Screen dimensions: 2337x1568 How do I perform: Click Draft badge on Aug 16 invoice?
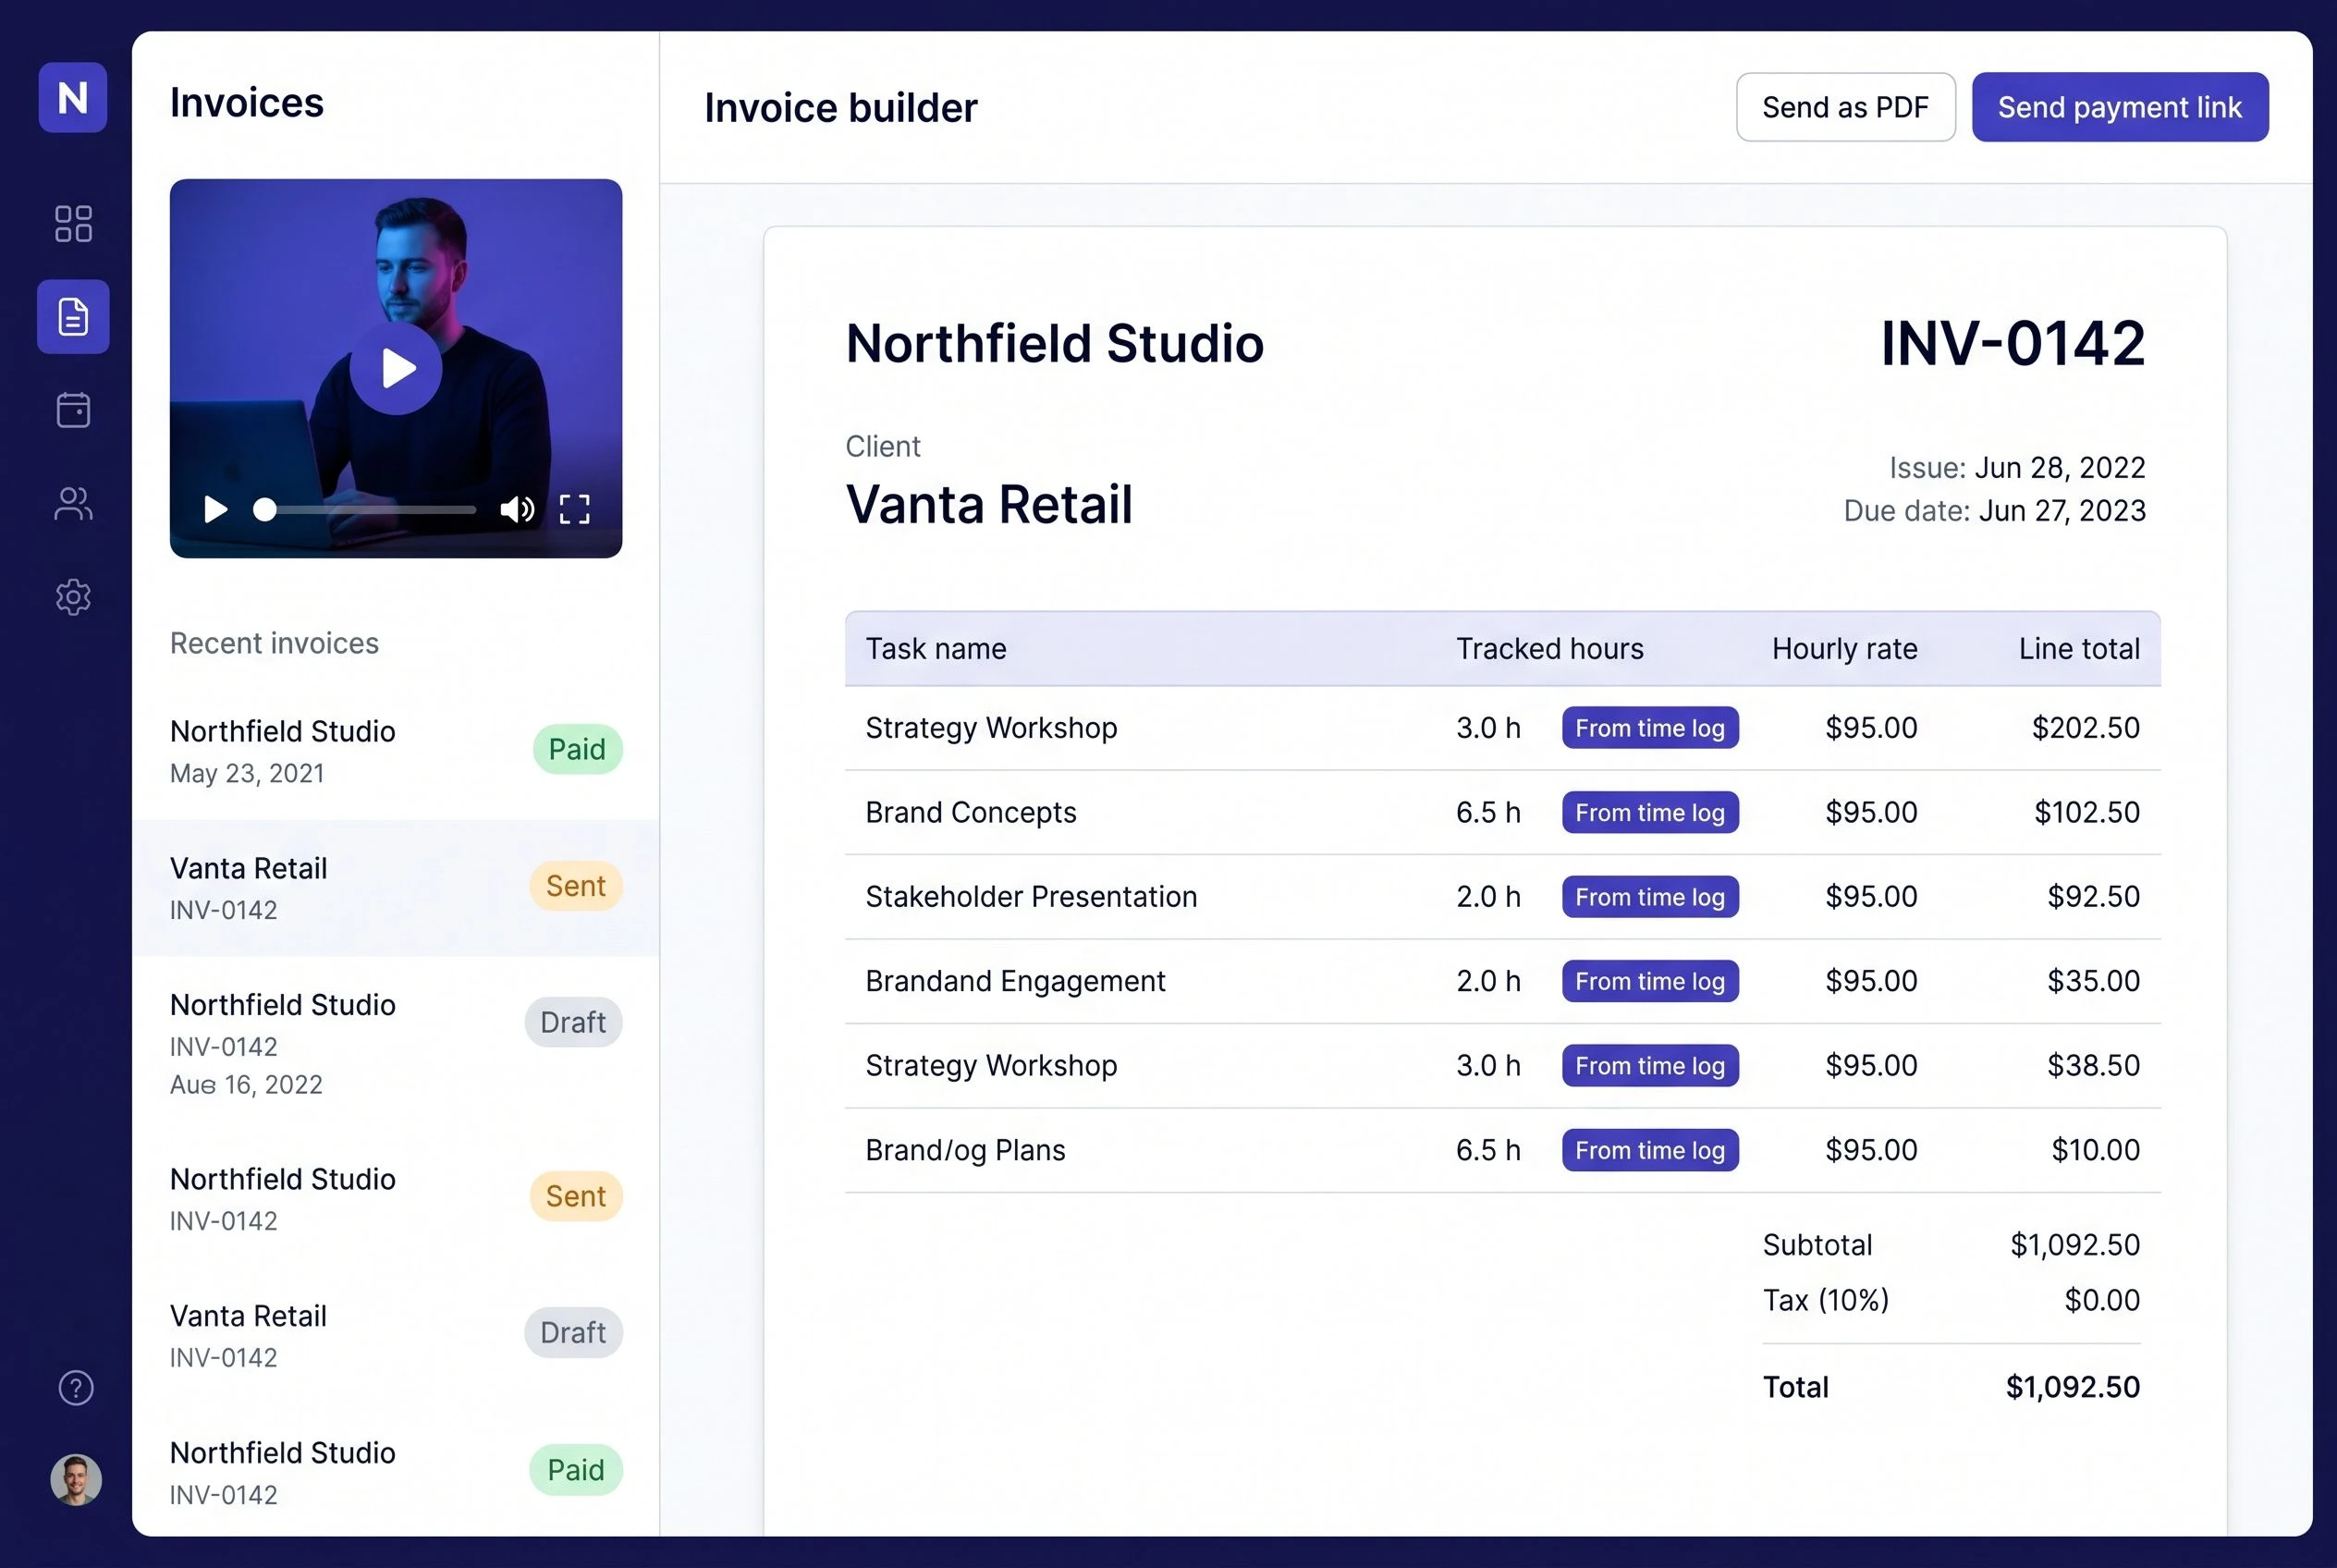point(573,1022)
